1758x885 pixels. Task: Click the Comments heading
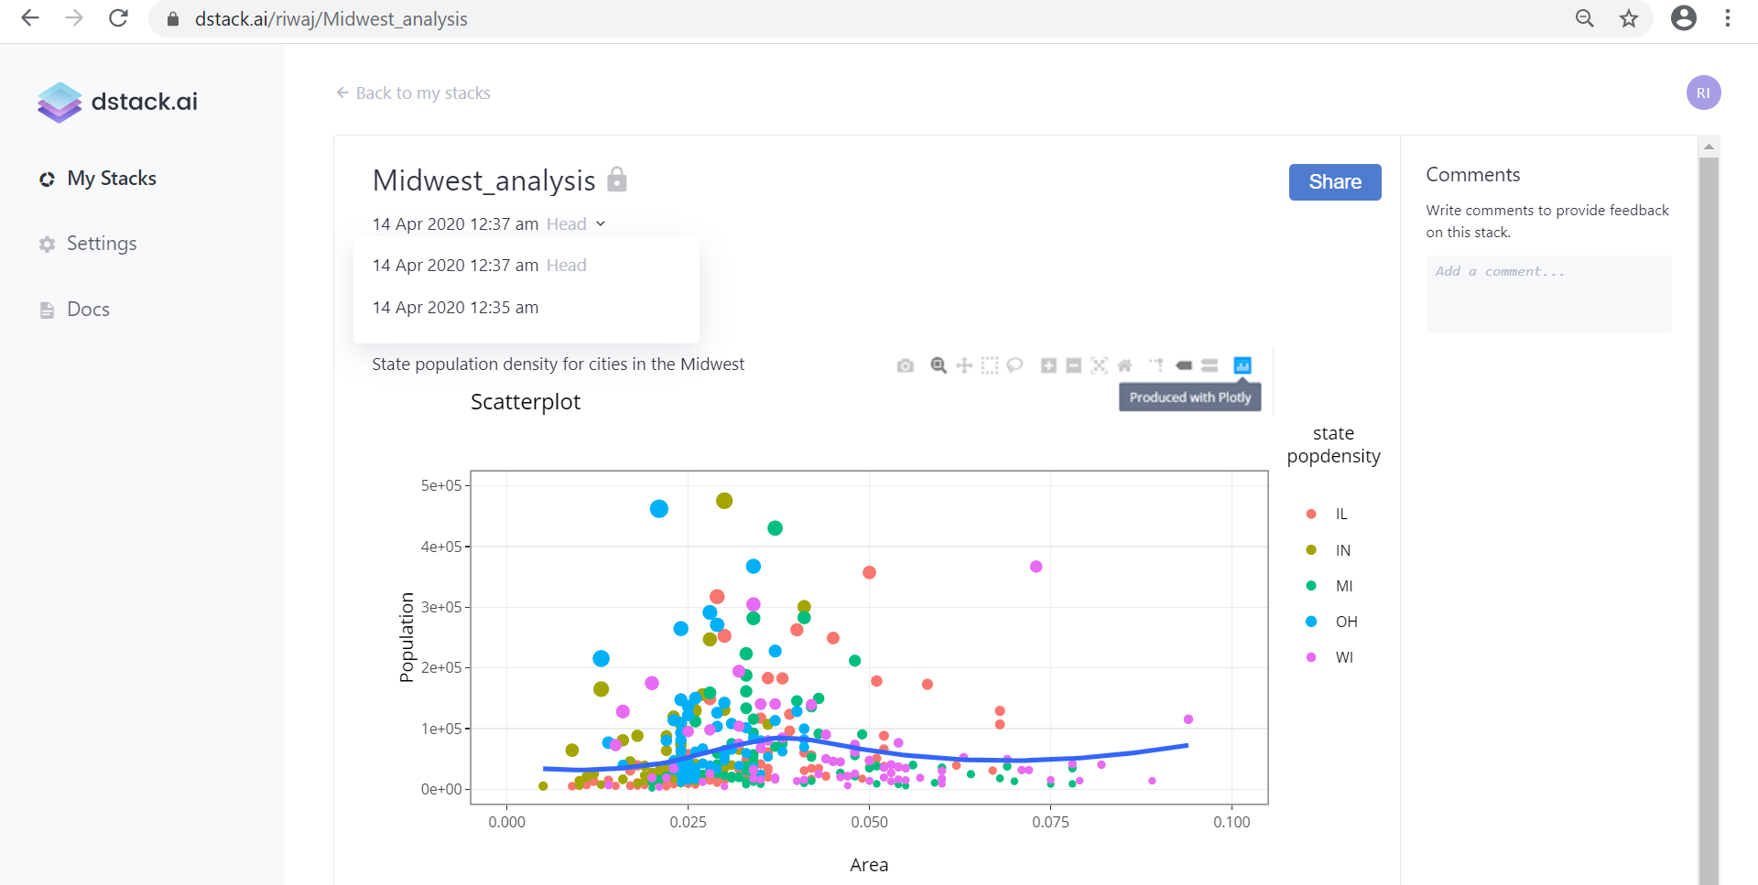[x=1473, y=175]
